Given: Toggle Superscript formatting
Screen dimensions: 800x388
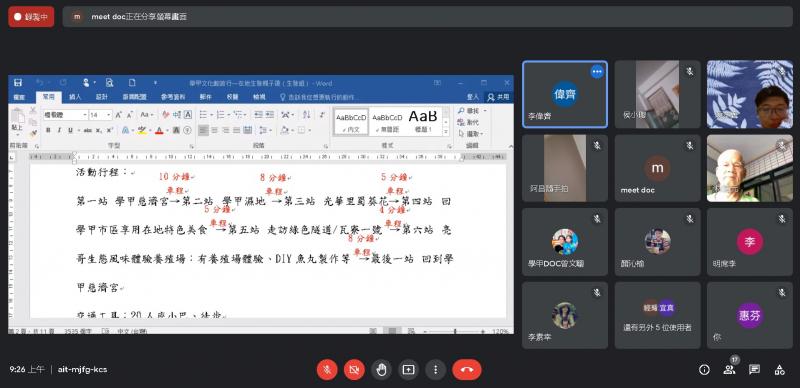Looking at the screenshot, I should [110, 130].
